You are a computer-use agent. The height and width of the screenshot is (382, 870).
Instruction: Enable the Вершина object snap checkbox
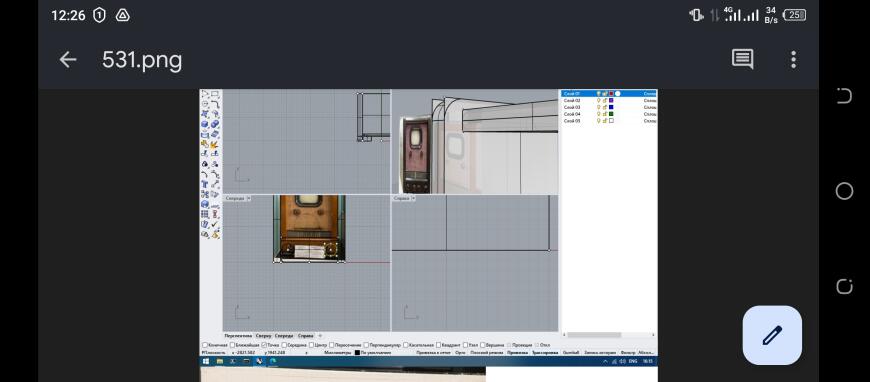[483, 345]
